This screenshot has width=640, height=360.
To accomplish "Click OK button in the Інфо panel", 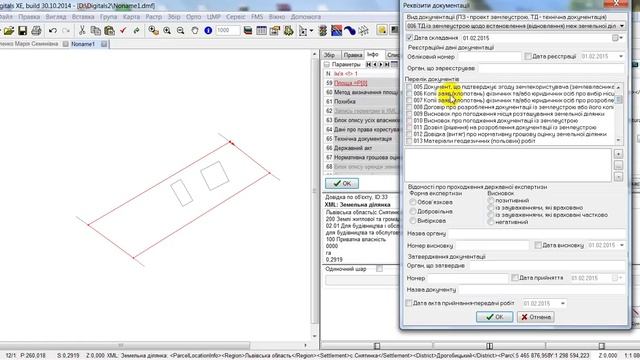I will point(342,183).
